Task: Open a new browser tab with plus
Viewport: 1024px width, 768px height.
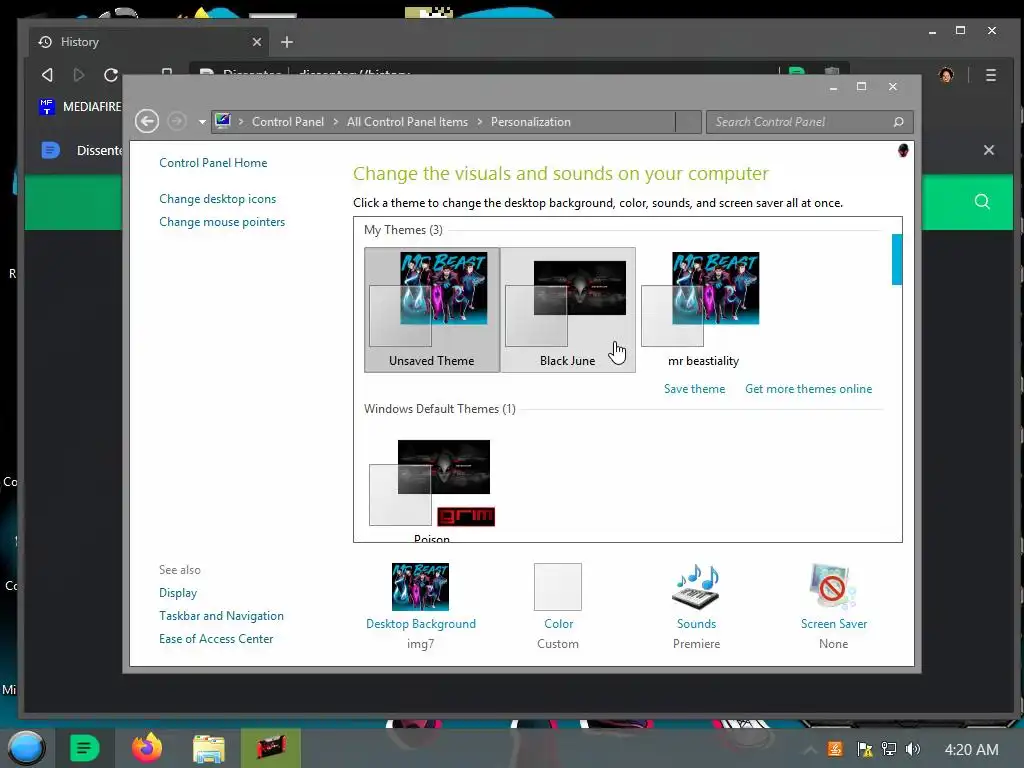Action: (287, 42)
